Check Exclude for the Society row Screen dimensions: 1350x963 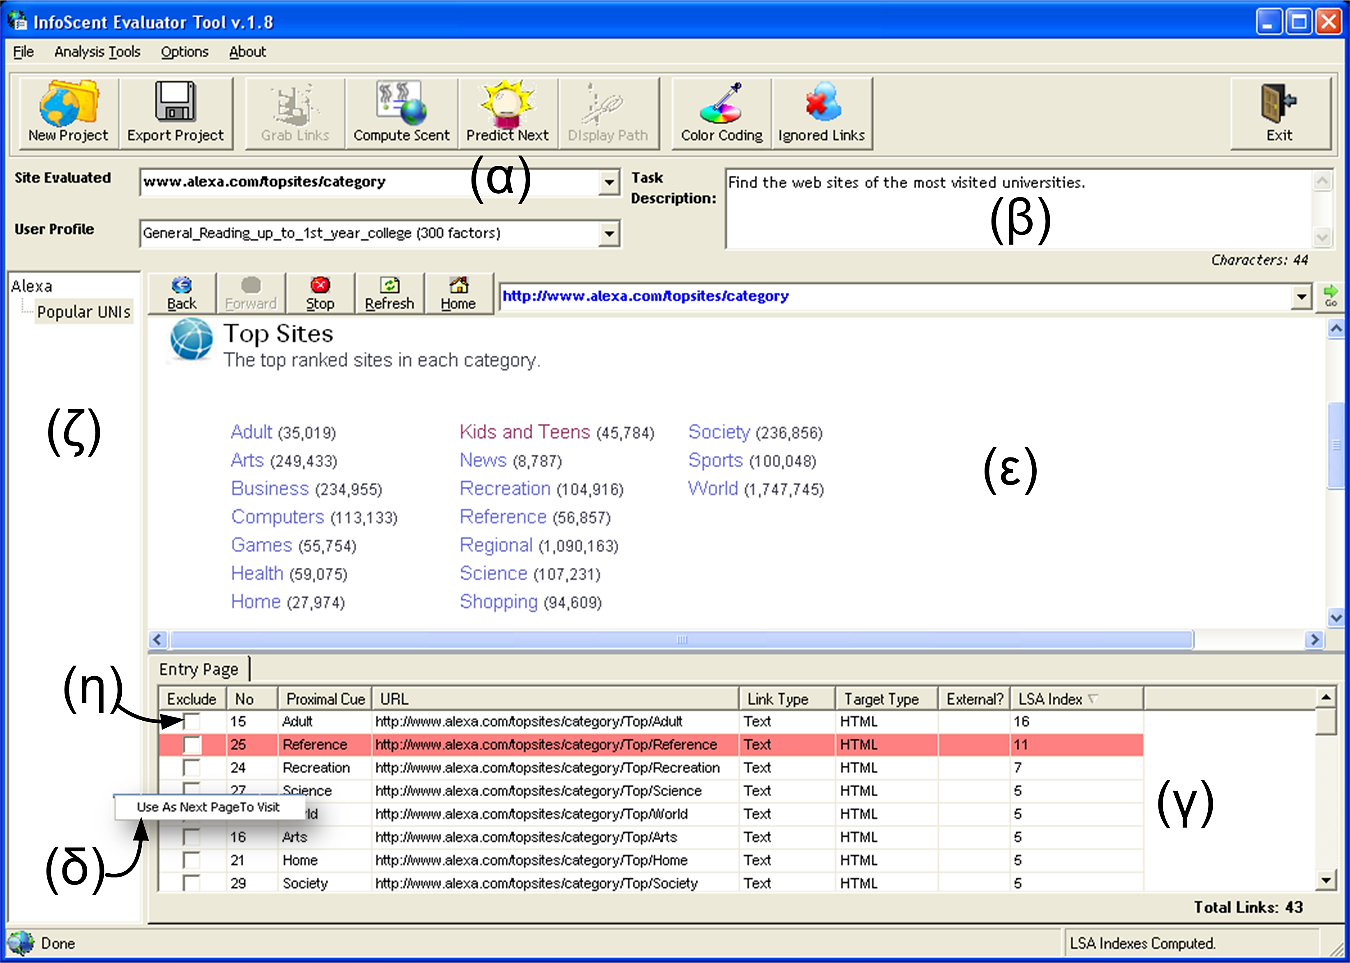click(x=191, y=883)
